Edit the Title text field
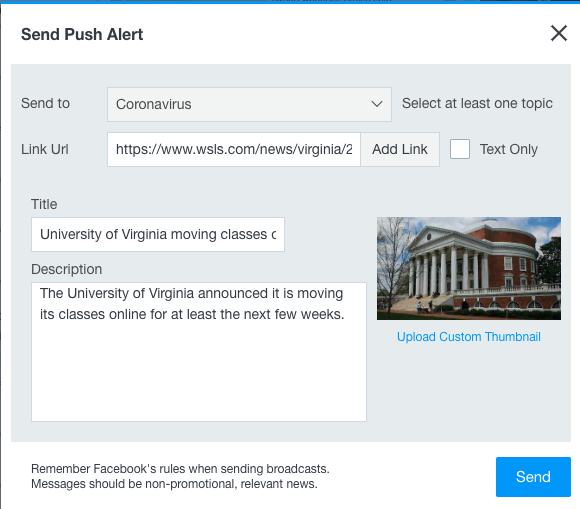Viewport: 580px width, 509px height. [x=158, y=235]
